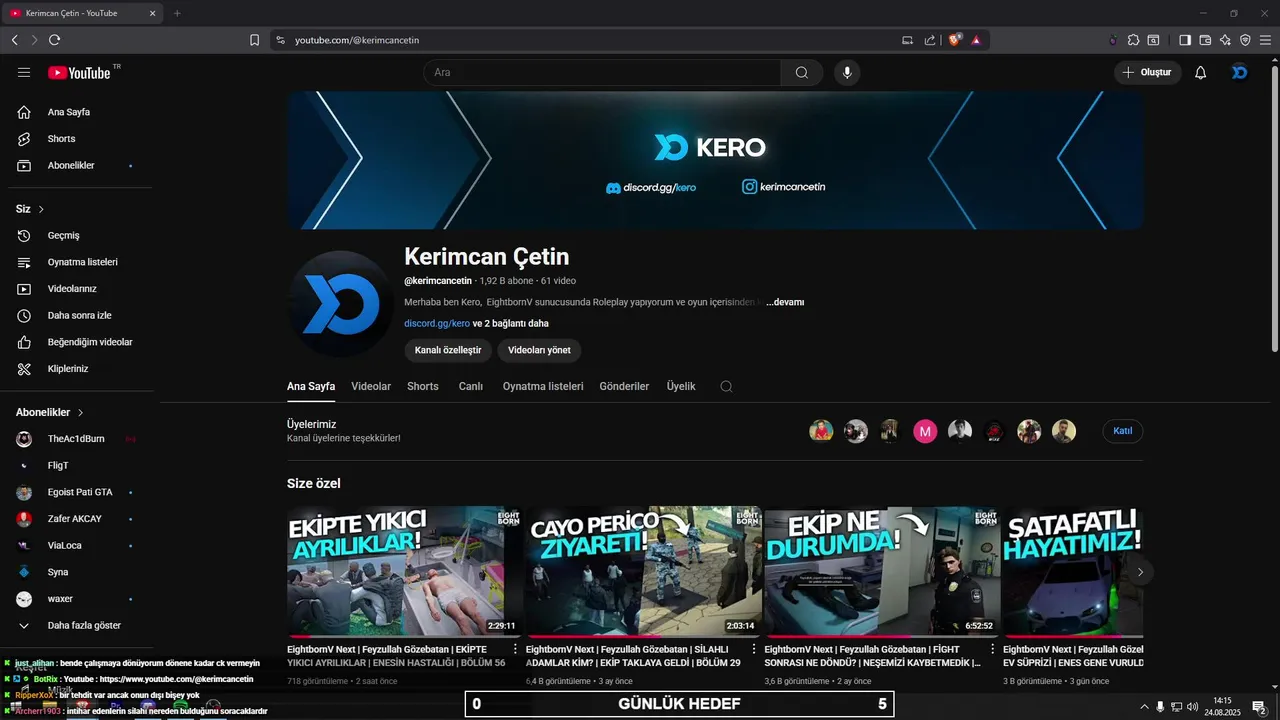Click install app icon in address bar

click(x=908, y=40)
